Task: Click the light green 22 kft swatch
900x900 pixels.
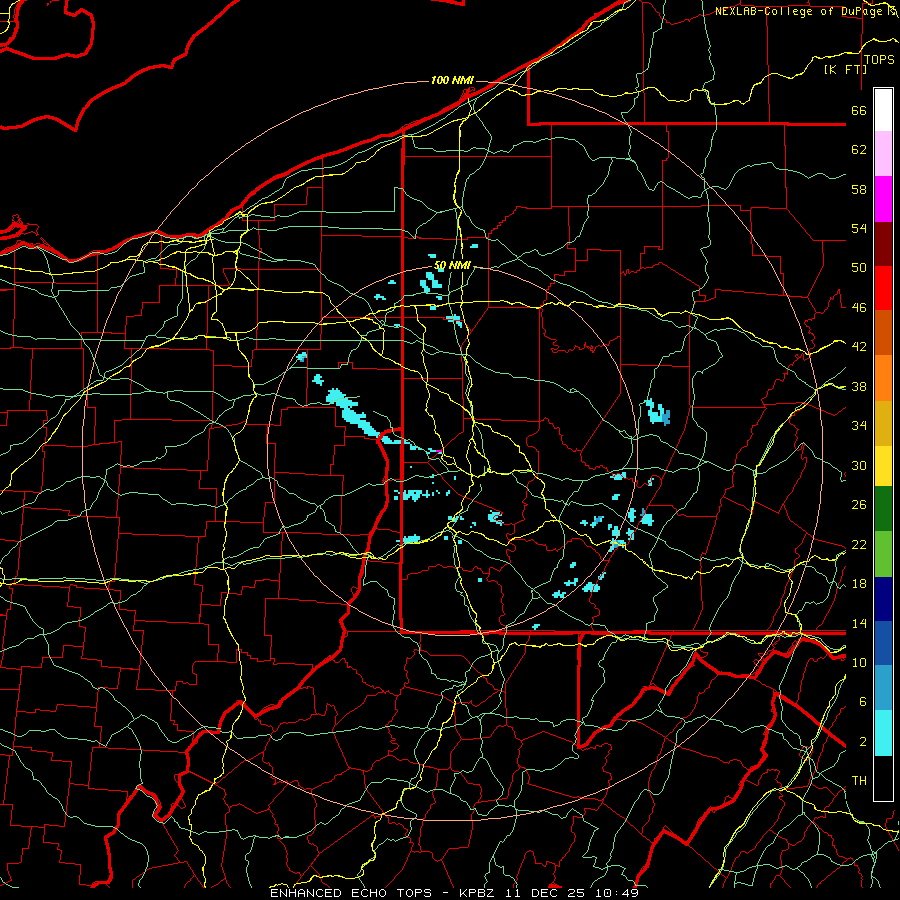Action: pyautogui.click(x=883, y=554)
